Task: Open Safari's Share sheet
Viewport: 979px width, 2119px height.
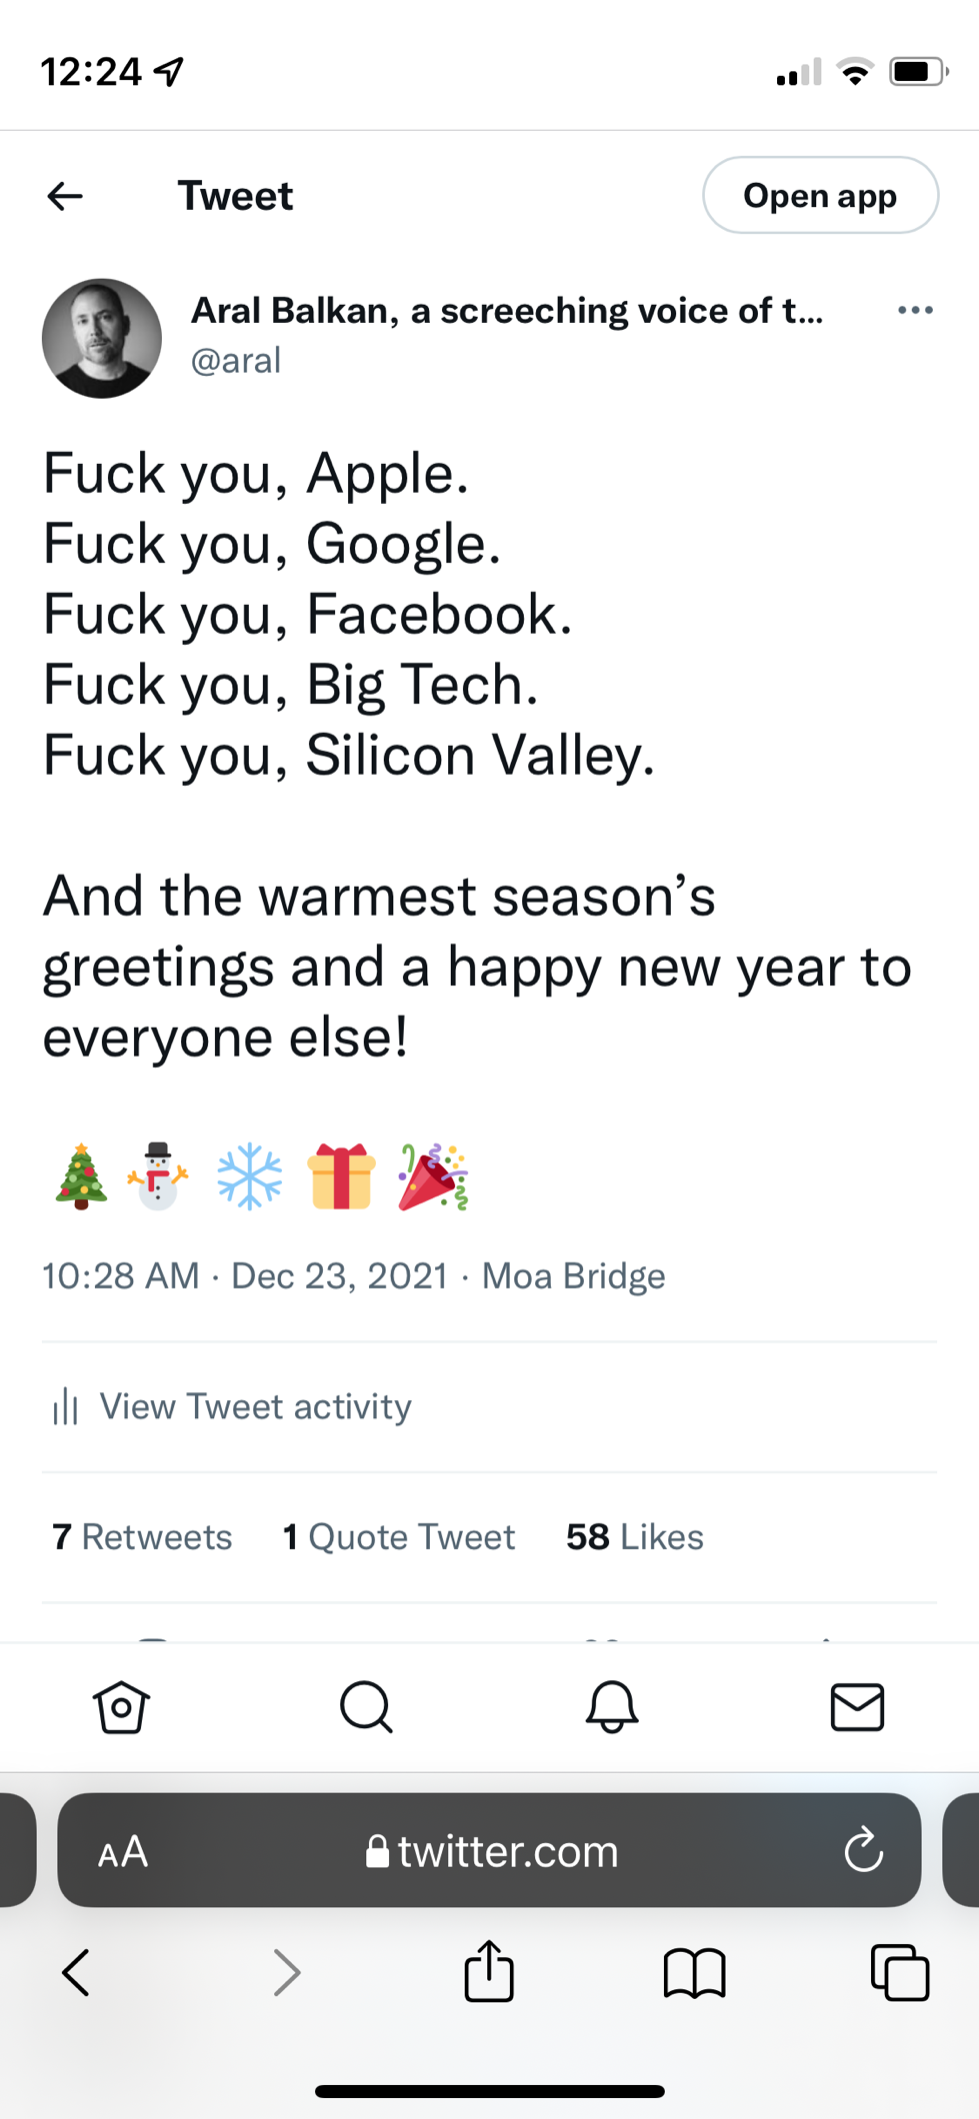Action: coord(489,1972)
